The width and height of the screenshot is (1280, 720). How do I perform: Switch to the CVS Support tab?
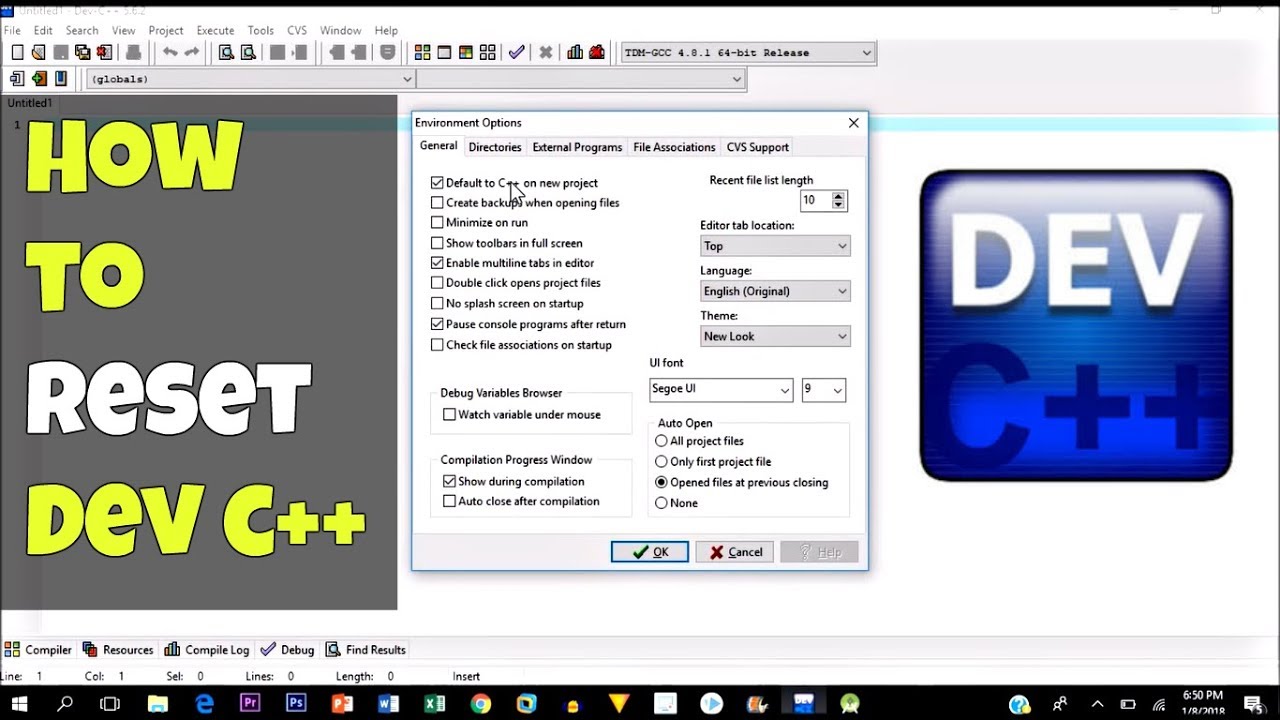point(757,147)
